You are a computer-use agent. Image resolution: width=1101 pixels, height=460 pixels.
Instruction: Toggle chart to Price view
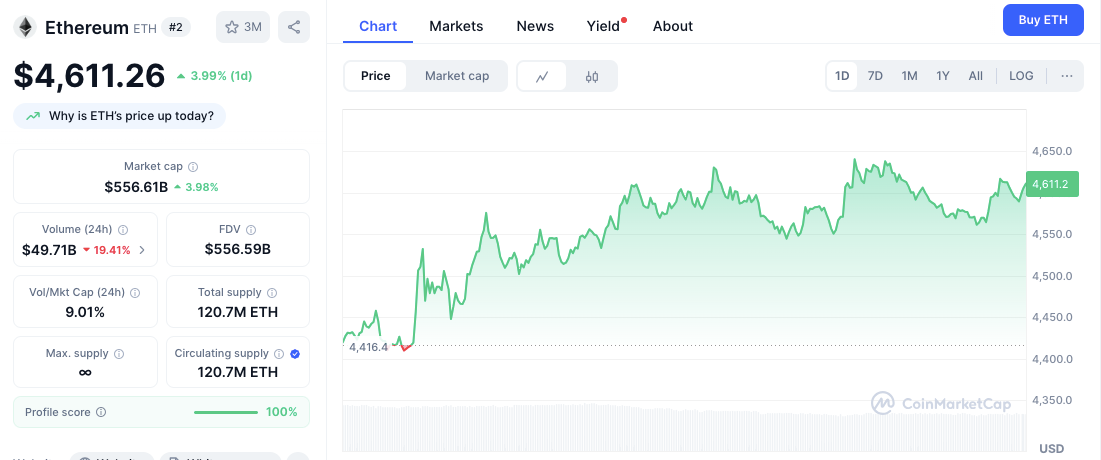click(376, 76)
